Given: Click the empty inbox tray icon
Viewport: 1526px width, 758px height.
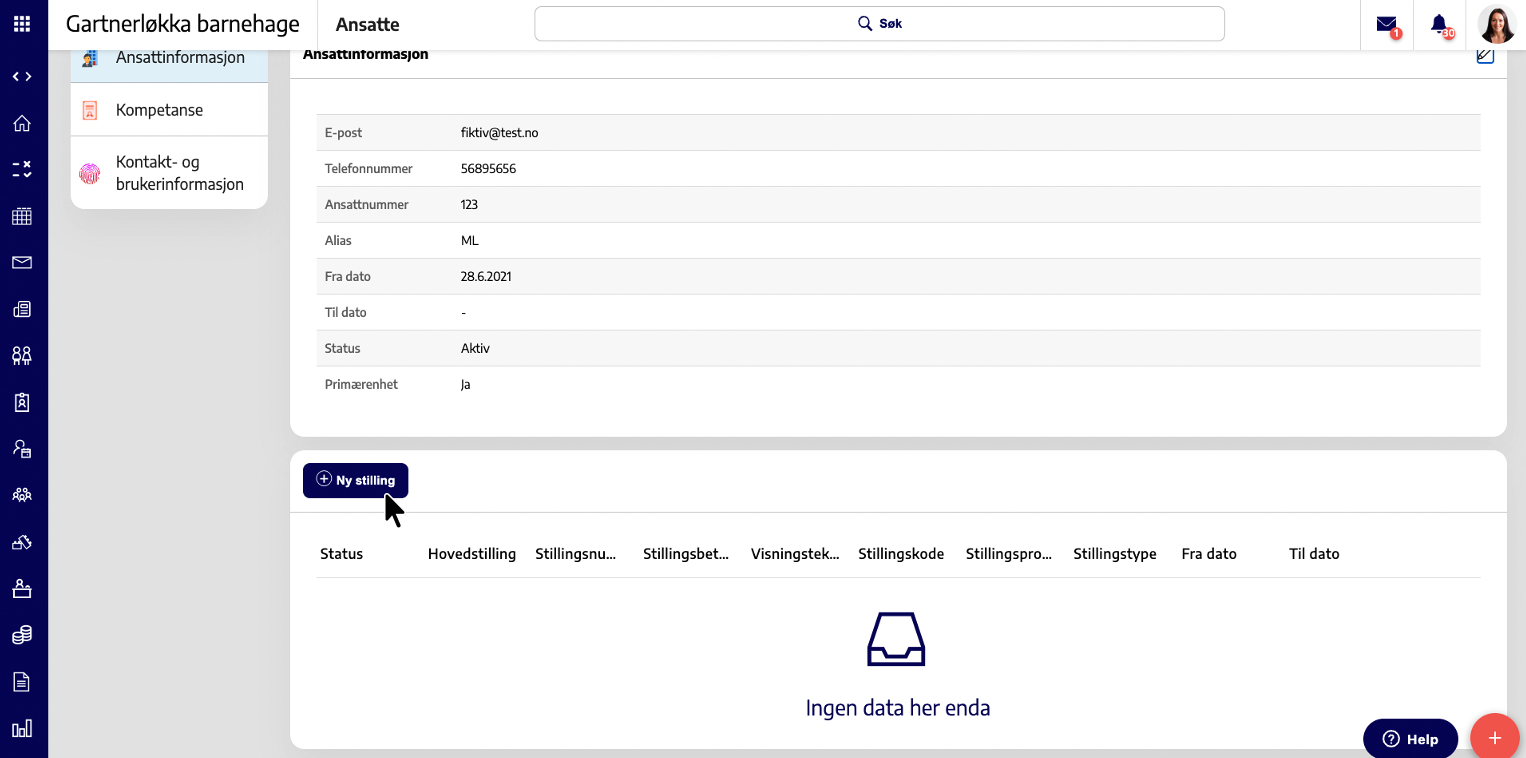Looking at the screenshot, I should pyautogui.click(x=896, y=639).
